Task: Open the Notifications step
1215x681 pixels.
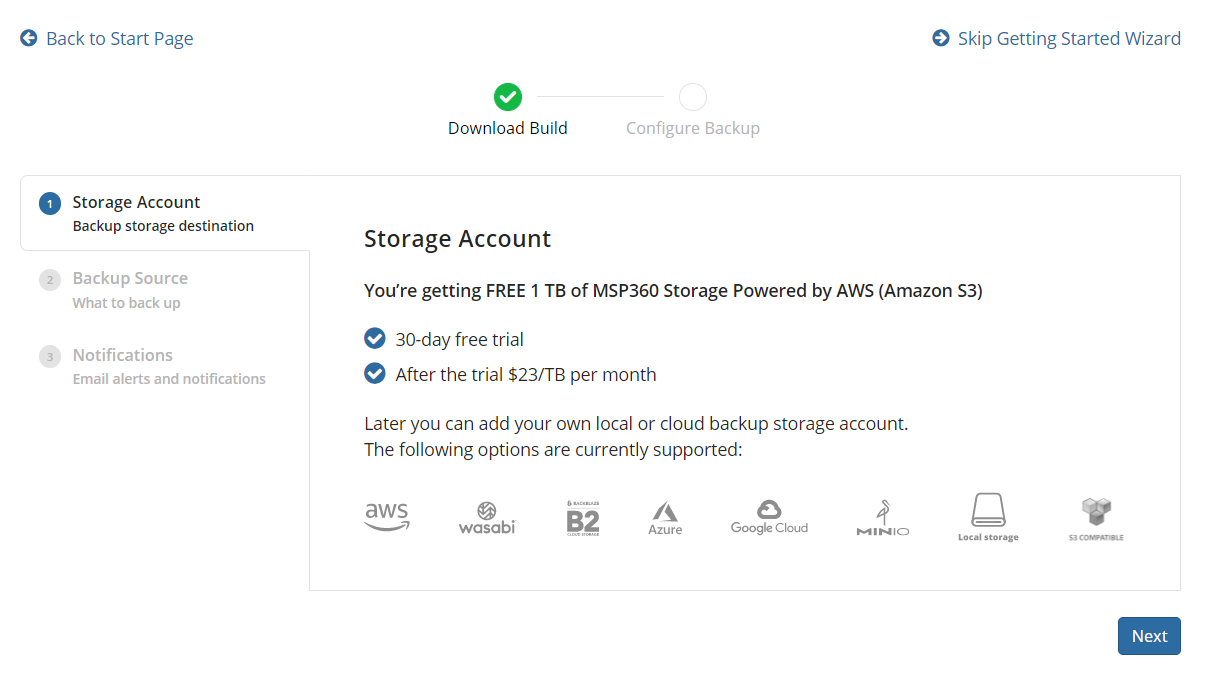Action: pos(165,365)
